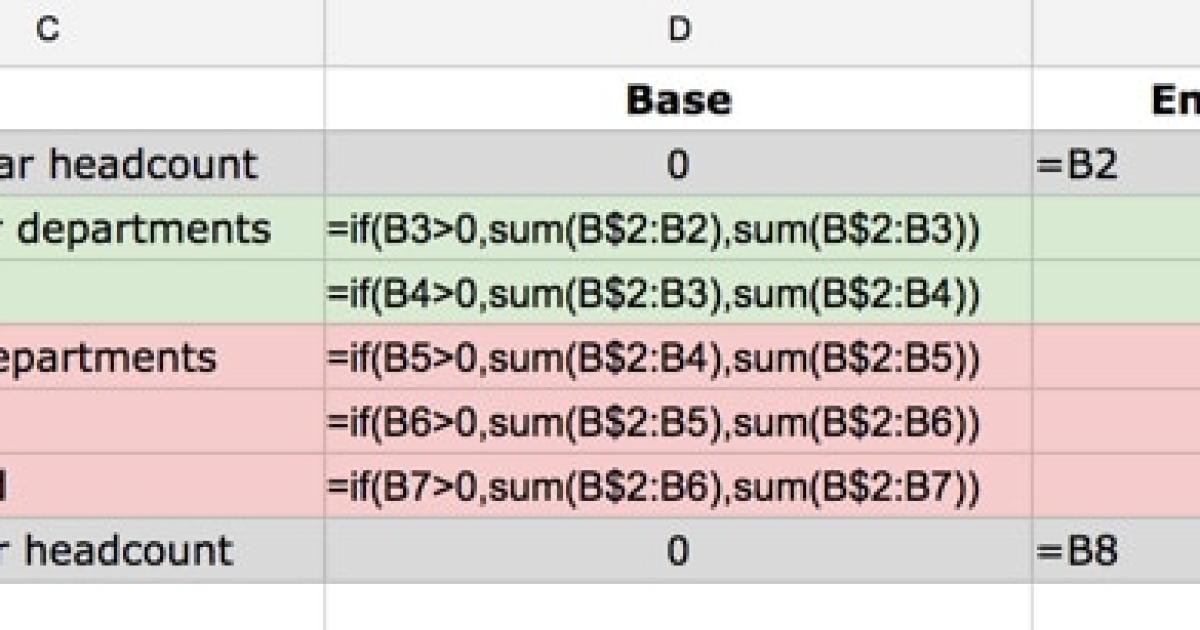Image resolution: width=1200 pixels, height=630 pixels.
Task: Click the bold Base column title cell
Action: point(680,100)
